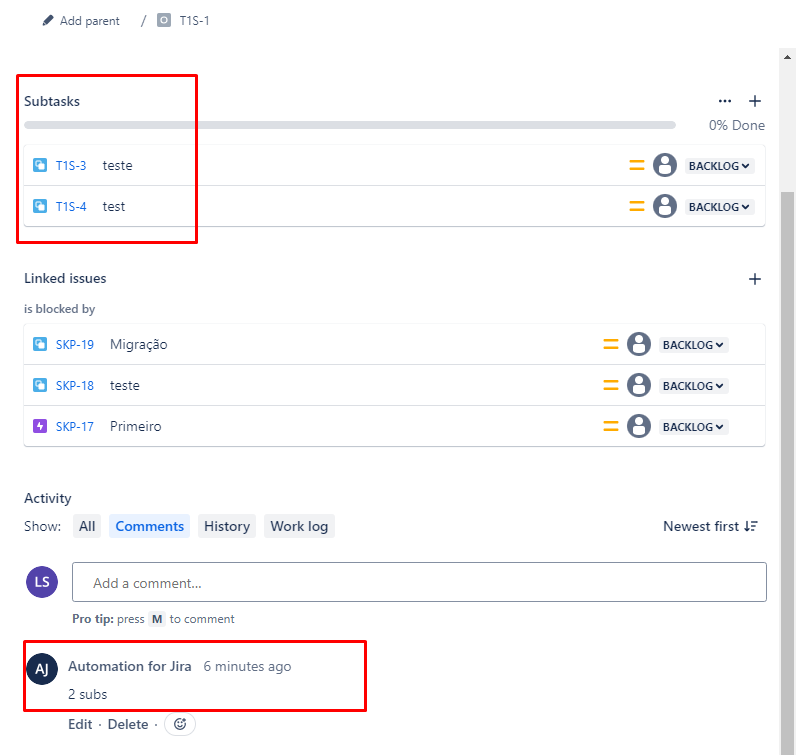Click the subtasks progress bar
800x755 pixels.
(349, 125)
